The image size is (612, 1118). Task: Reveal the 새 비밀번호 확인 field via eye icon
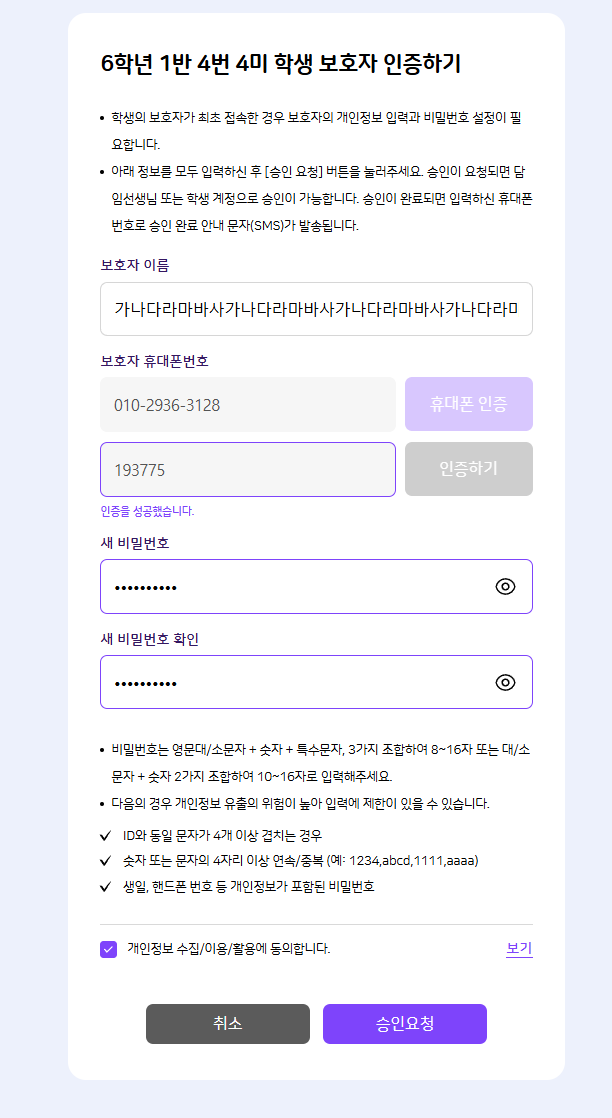pyautogui.click(x=505, y=682)
